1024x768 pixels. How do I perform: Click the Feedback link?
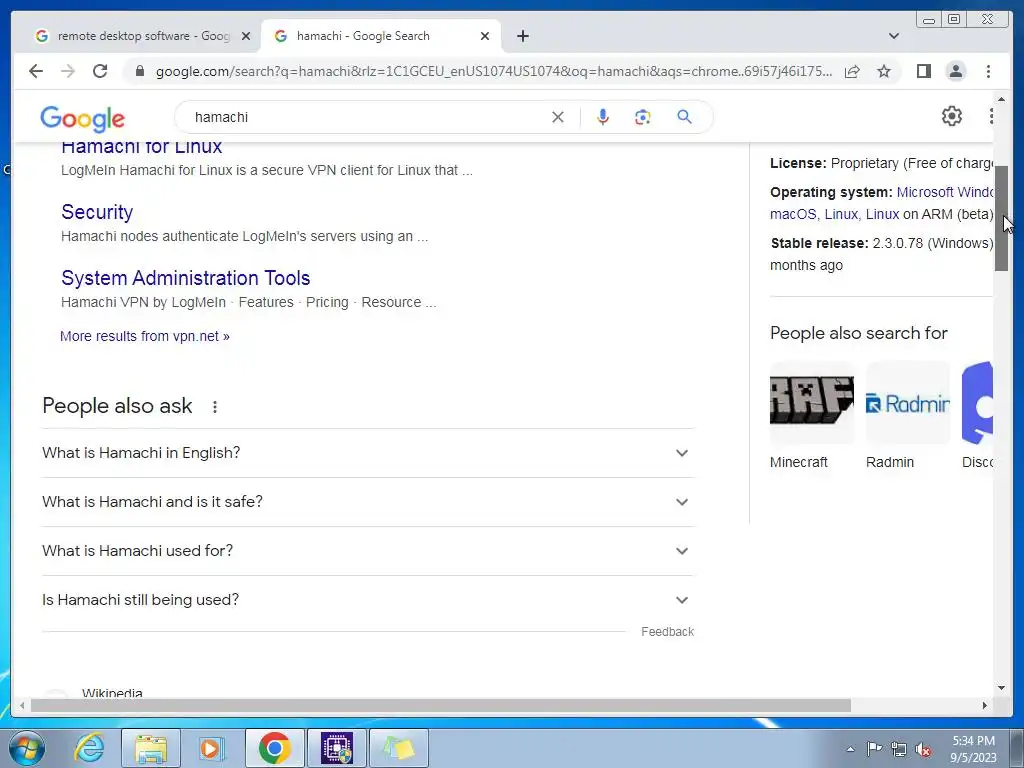(x=667, y=632)
